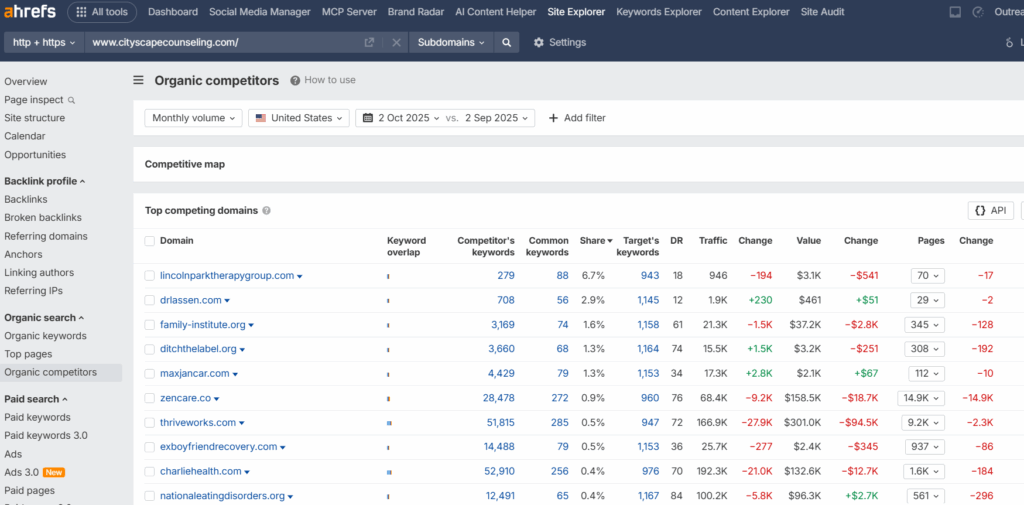Collapse Organic search section
The height and width of the screenshot is (505, 1024).
44,318
